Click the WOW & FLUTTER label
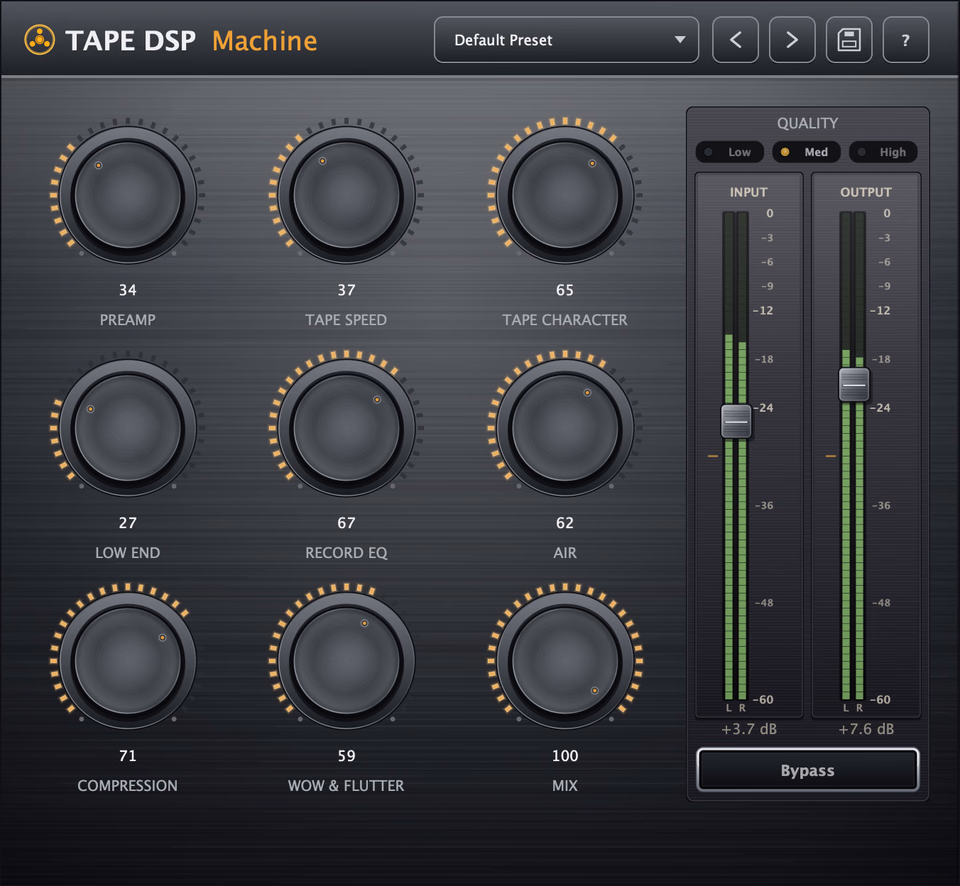 [x=347, y=786]
